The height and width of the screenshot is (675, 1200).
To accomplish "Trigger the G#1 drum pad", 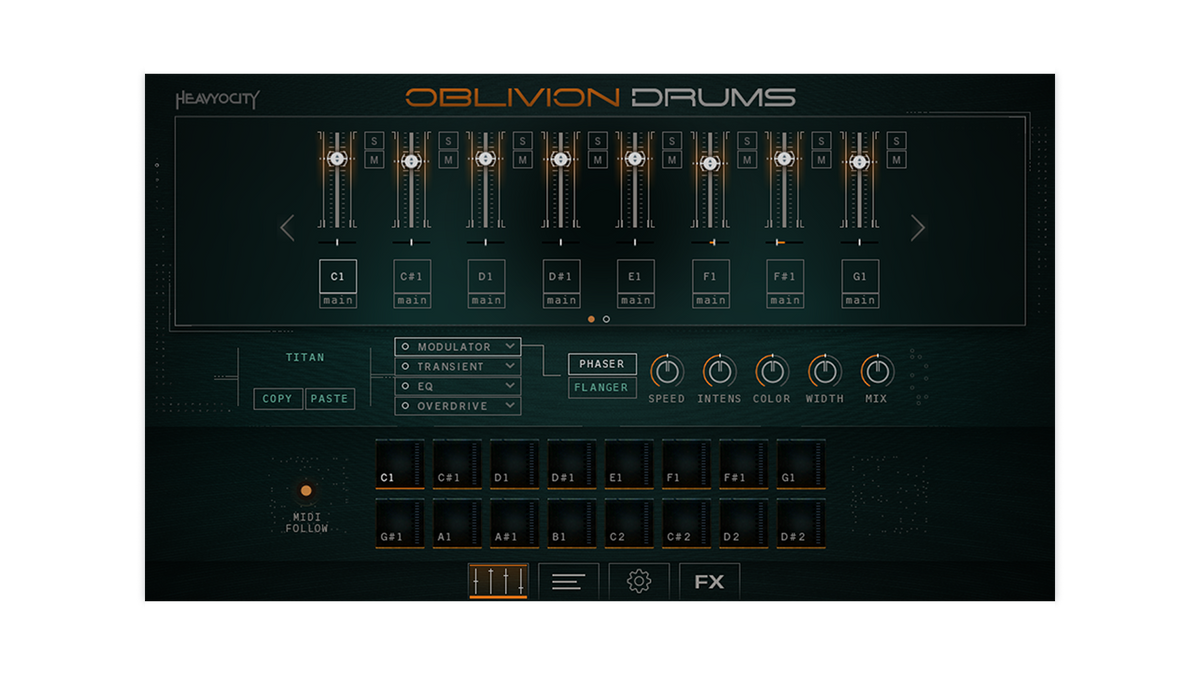I will pyautogui.click(x=400, y=524).
